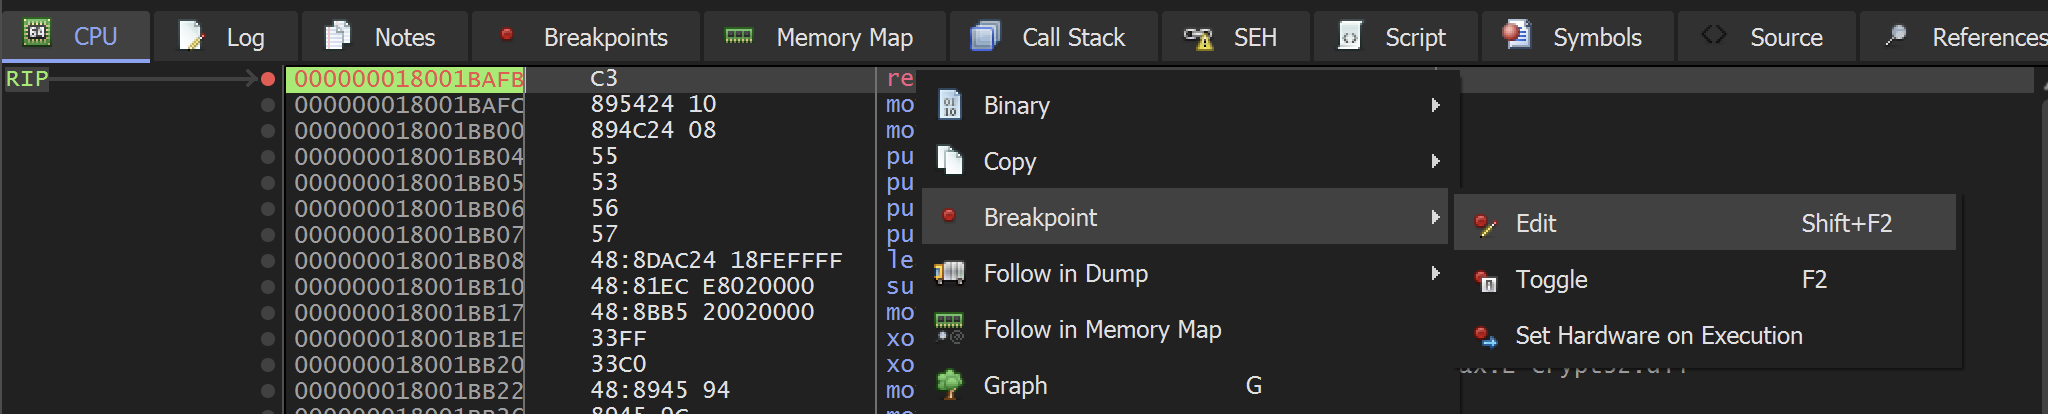
Task: Select address row 000000018001BB22
Action: [409, 391]
